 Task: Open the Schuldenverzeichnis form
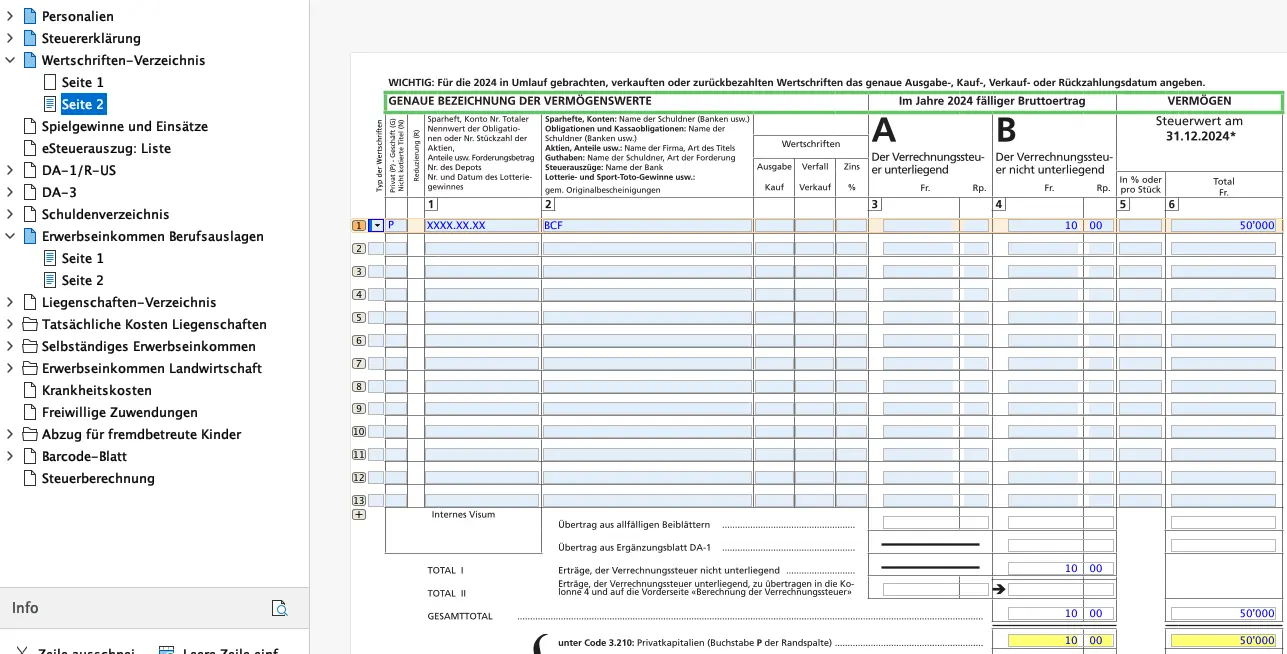coord(105,214)
